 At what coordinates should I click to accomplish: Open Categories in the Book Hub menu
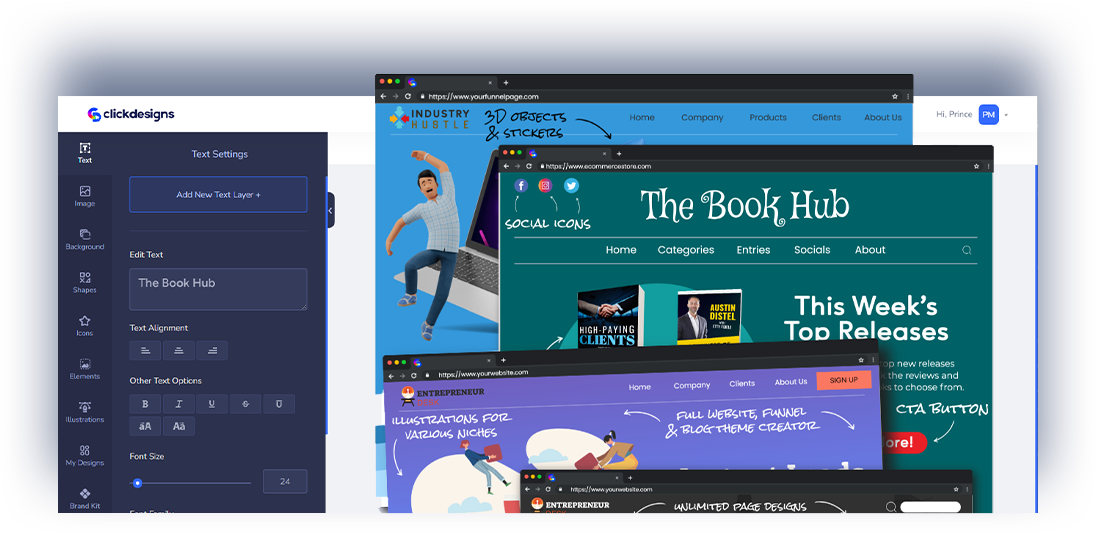[686, 250]
